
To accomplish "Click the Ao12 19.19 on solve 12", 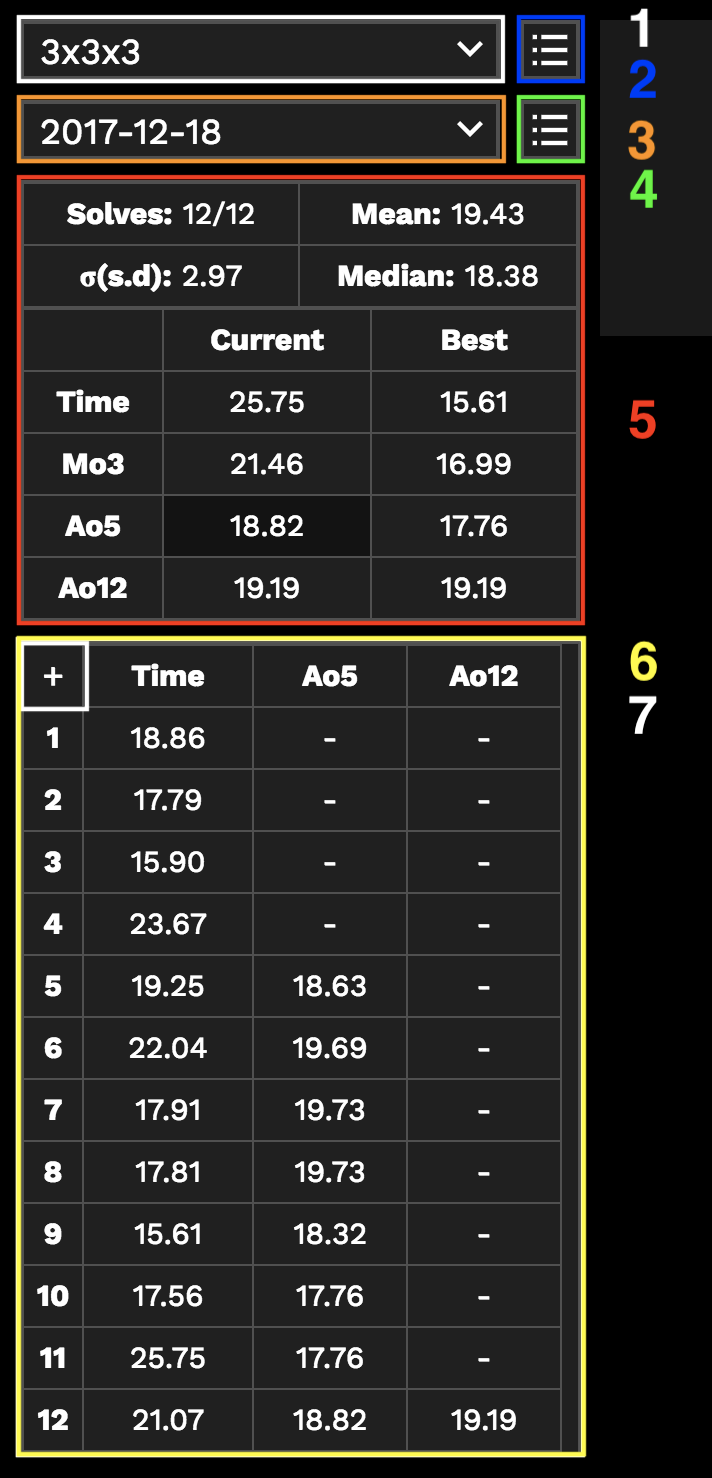I will (x=484, y=1420).
